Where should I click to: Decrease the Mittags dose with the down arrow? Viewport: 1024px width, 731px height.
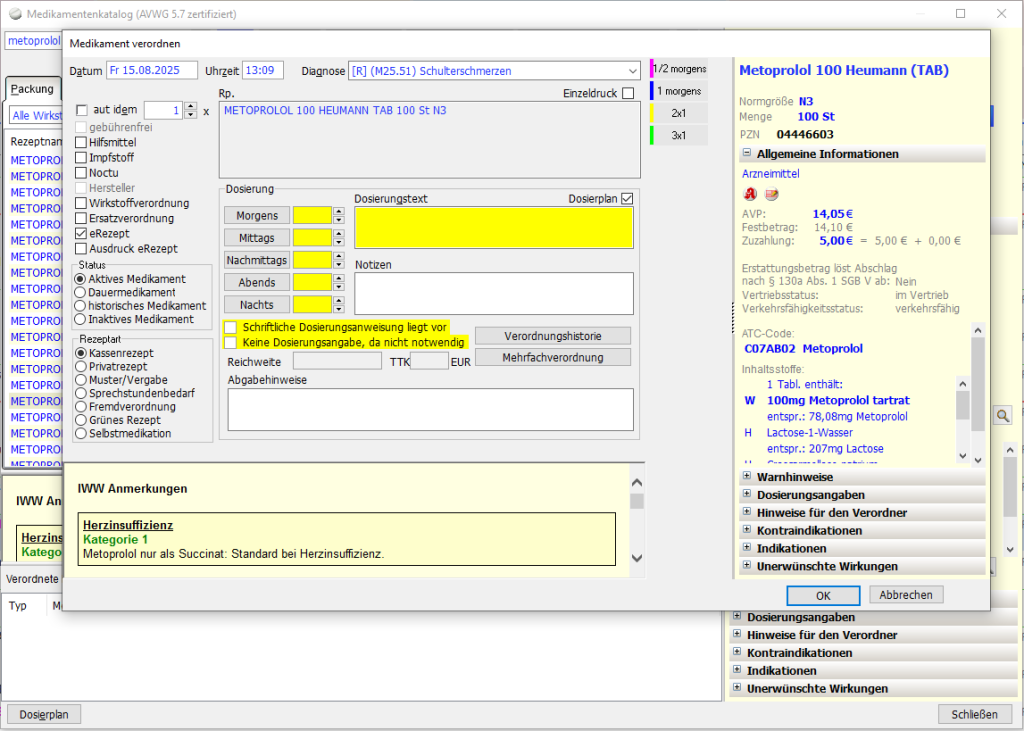pyautogui.click(x=338, y=242)
